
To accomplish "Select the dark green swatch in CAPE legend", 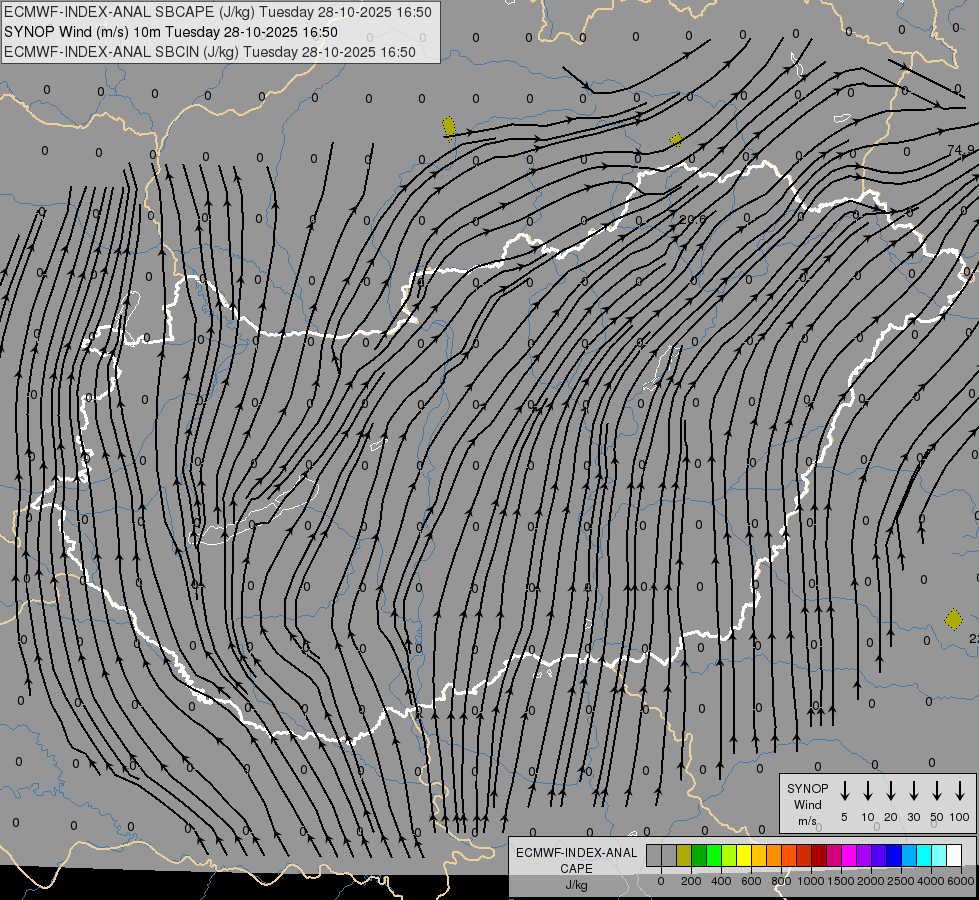I will 699,855.
